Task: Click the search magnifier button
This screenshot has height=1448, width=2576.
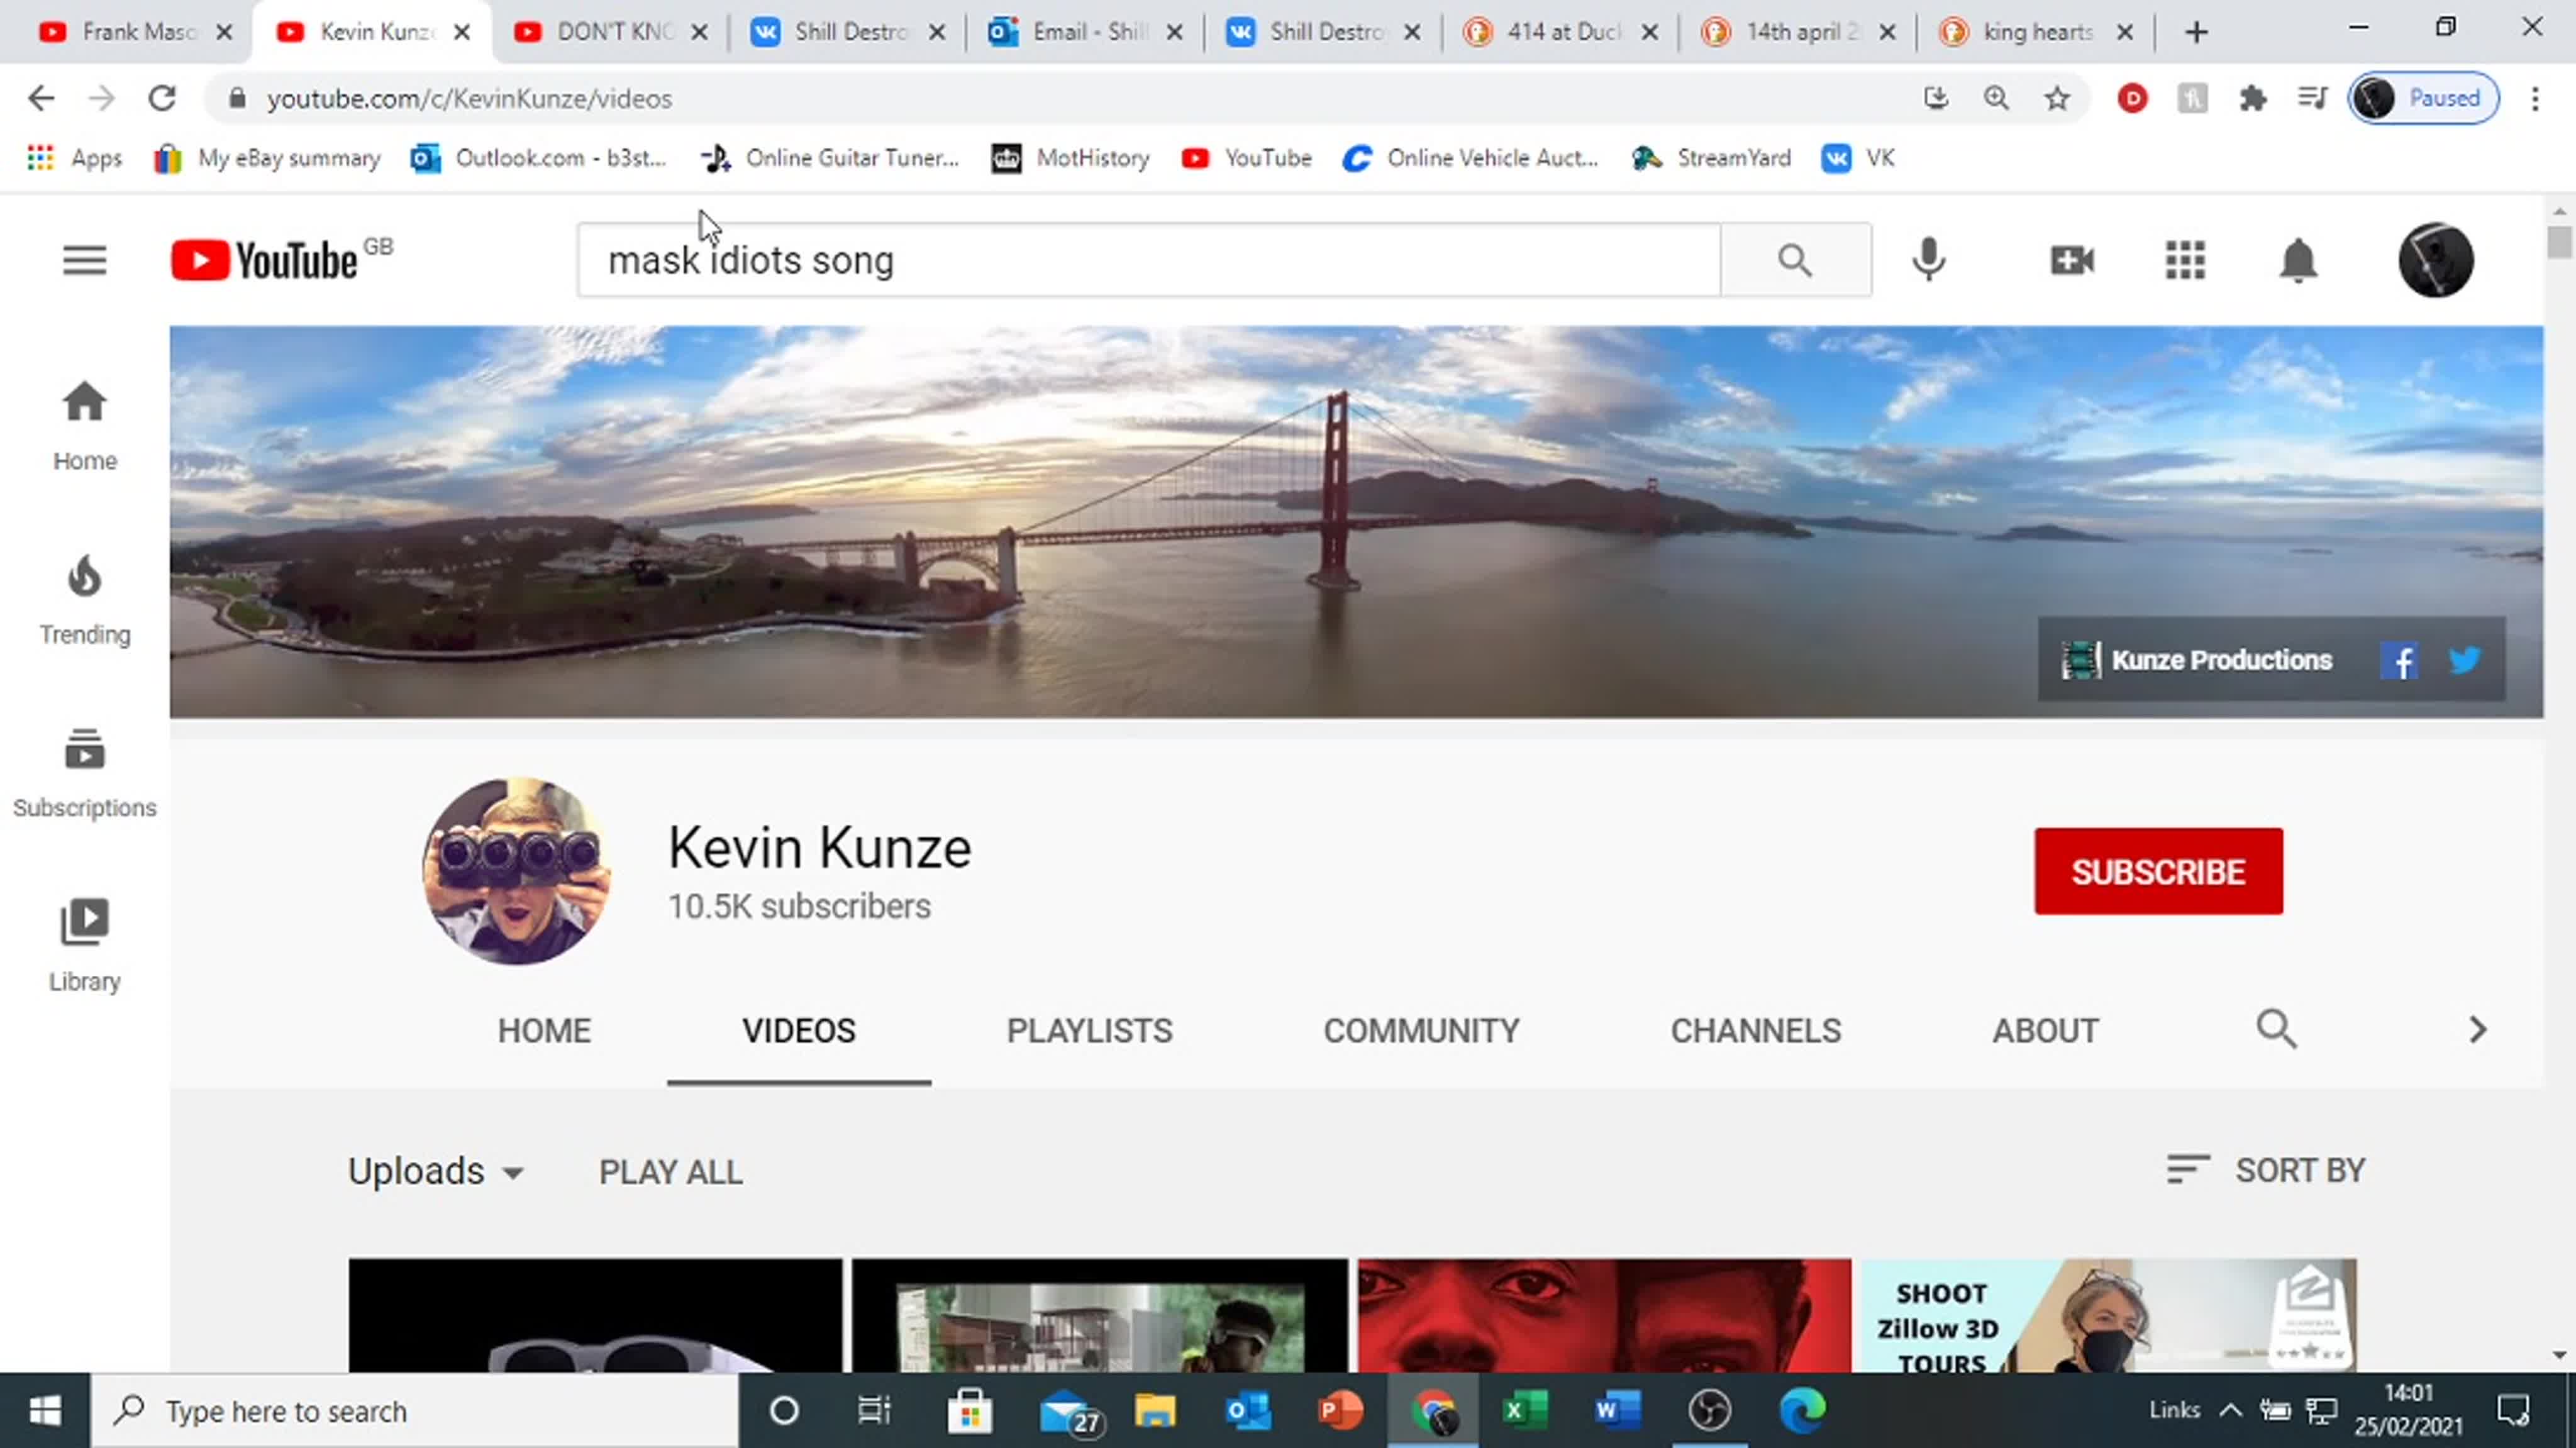Action: pyautogui.click(x=1795, y=260)
